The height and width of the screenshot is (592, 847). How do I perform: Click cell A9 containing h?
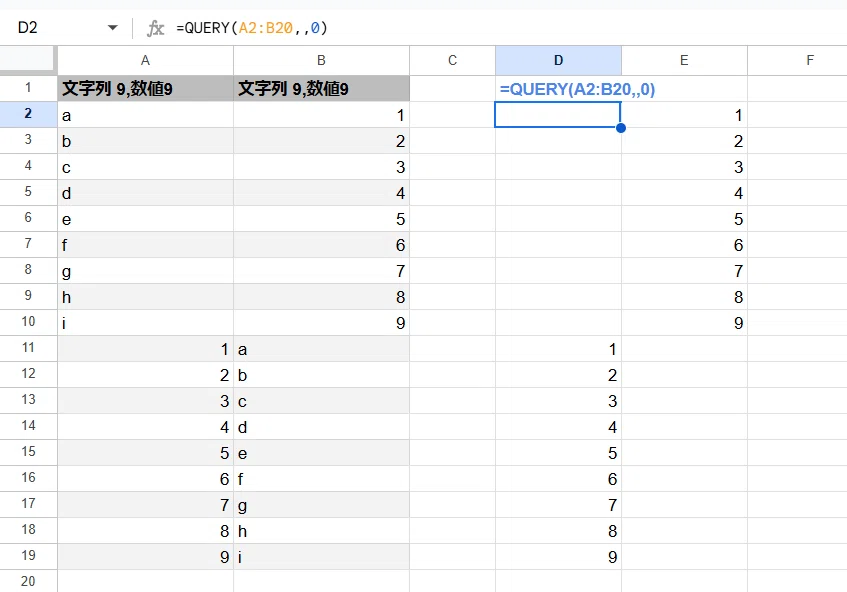145,296
